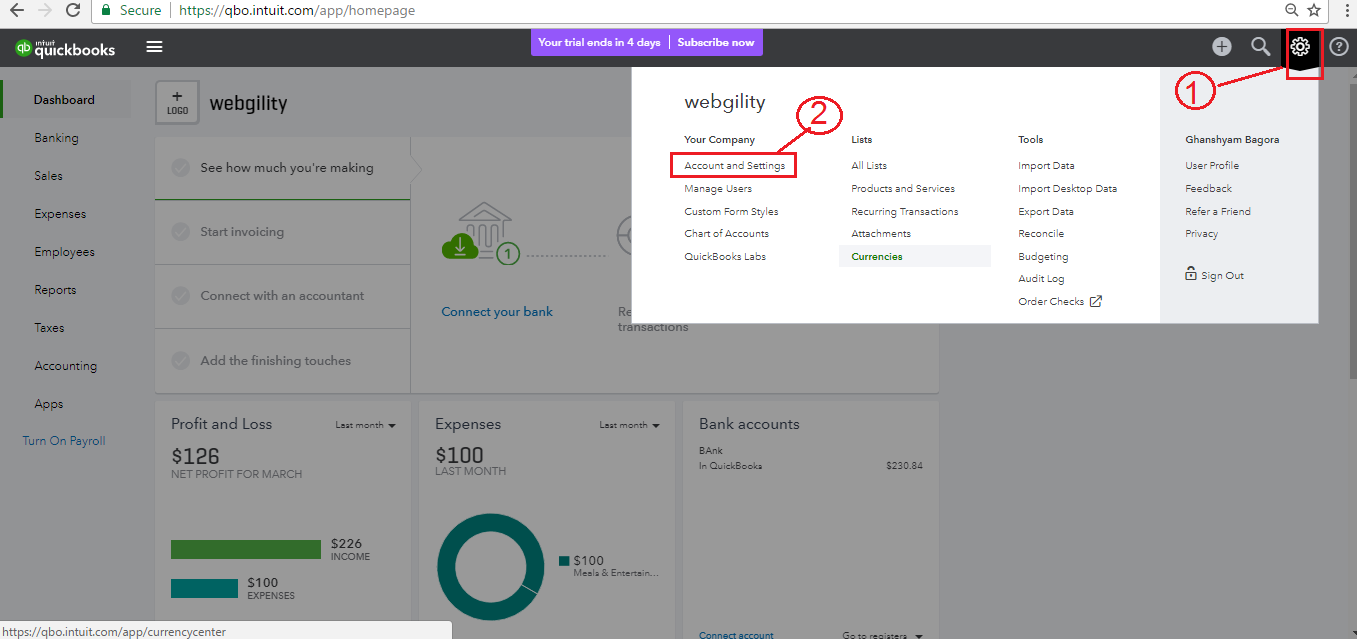Toggle the hamburger navigation menu

tap(154, 47)
